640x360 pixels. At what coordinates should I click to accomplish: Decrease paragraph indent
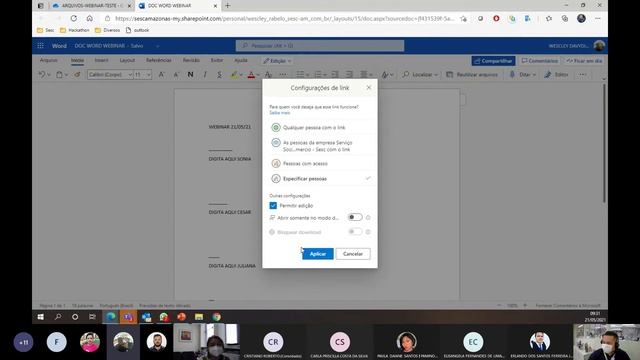pos(335,75)
